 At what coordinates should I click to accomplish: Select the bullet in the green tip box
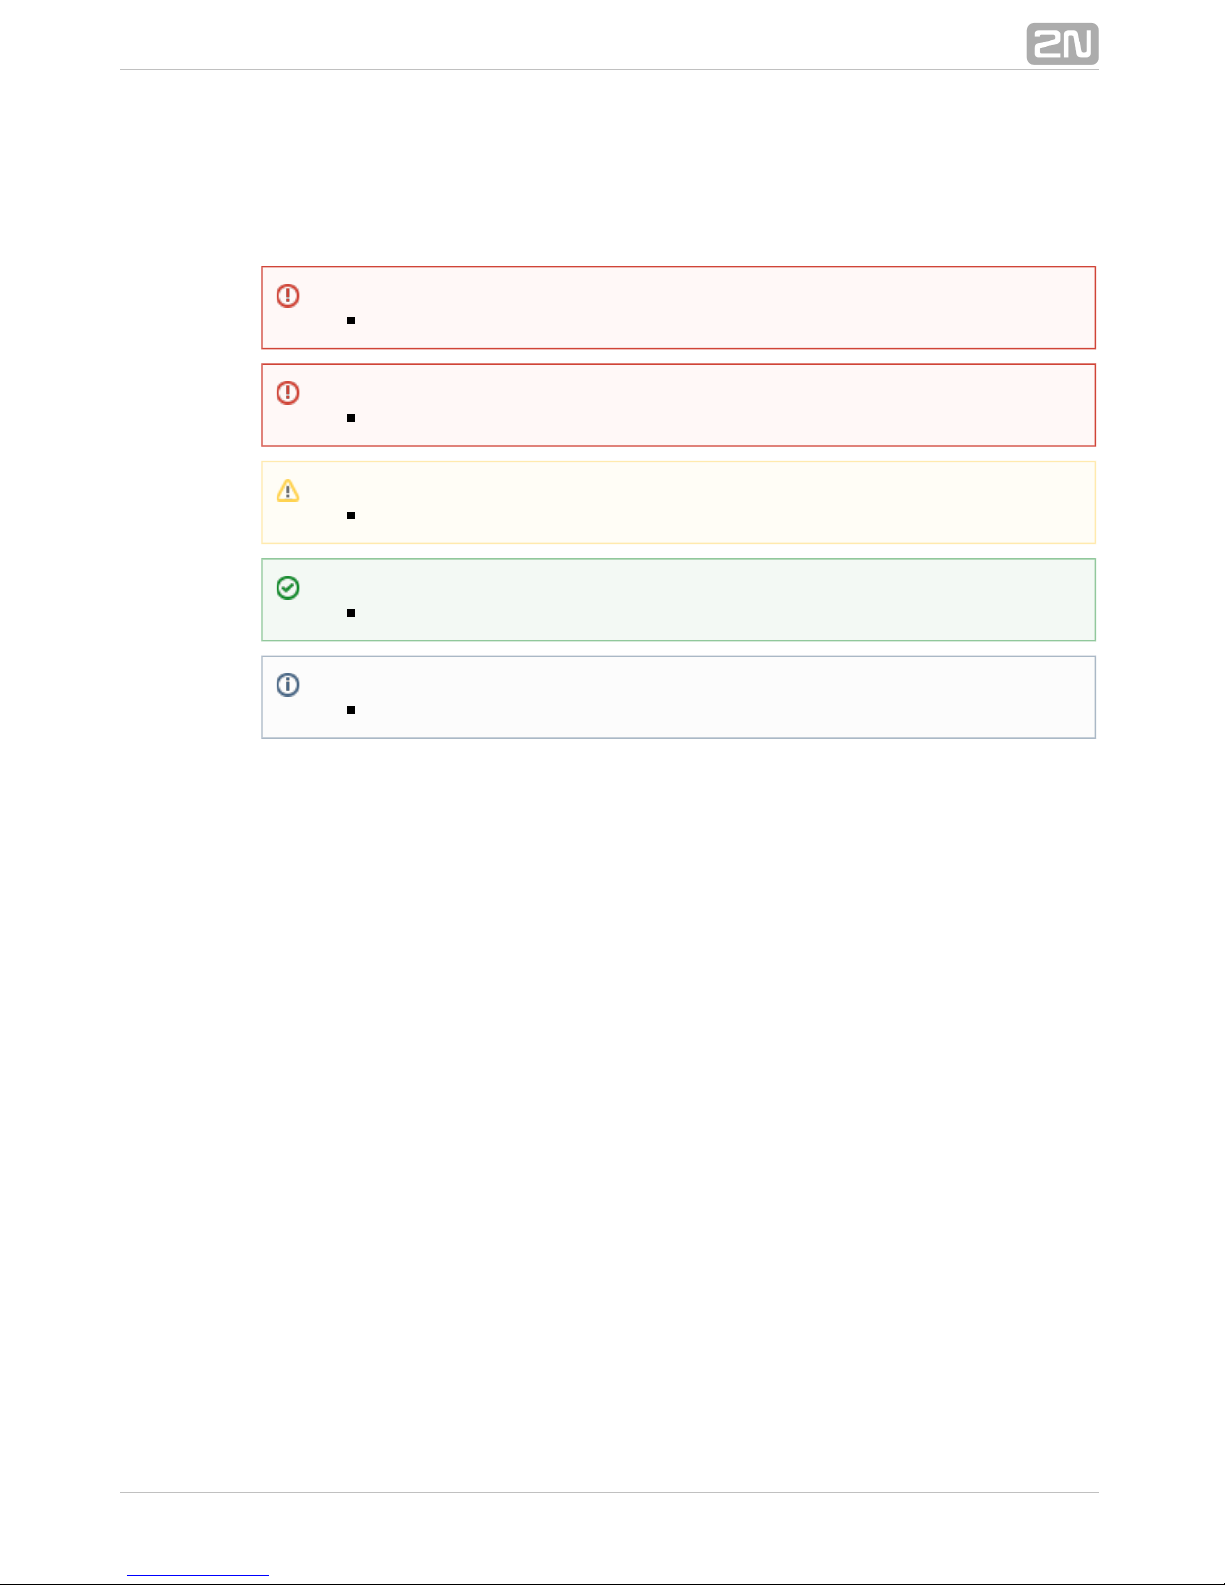[x=351, y=612]
